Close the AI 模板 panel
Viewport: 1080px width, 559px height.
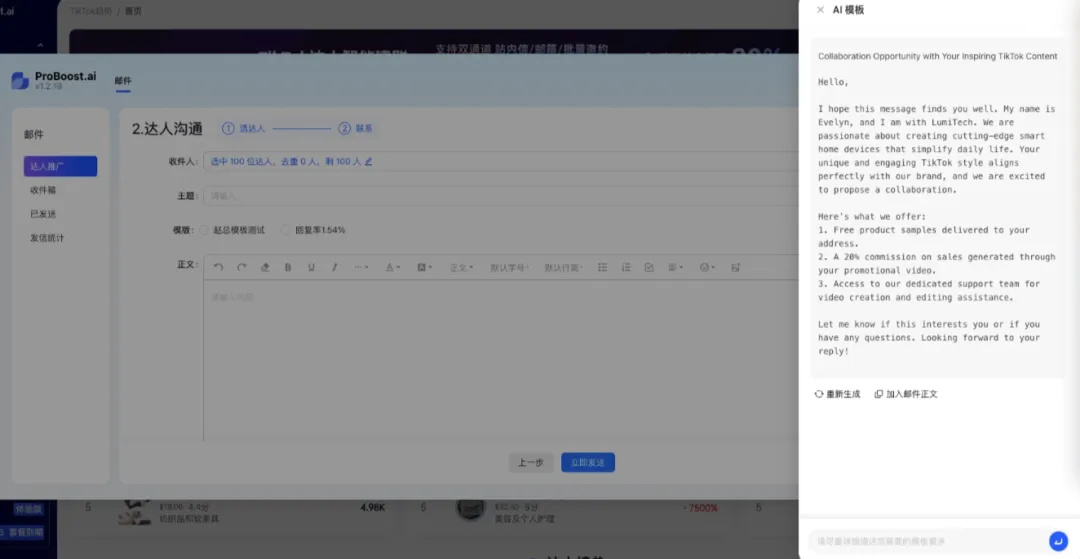click(x=820, y=10)
